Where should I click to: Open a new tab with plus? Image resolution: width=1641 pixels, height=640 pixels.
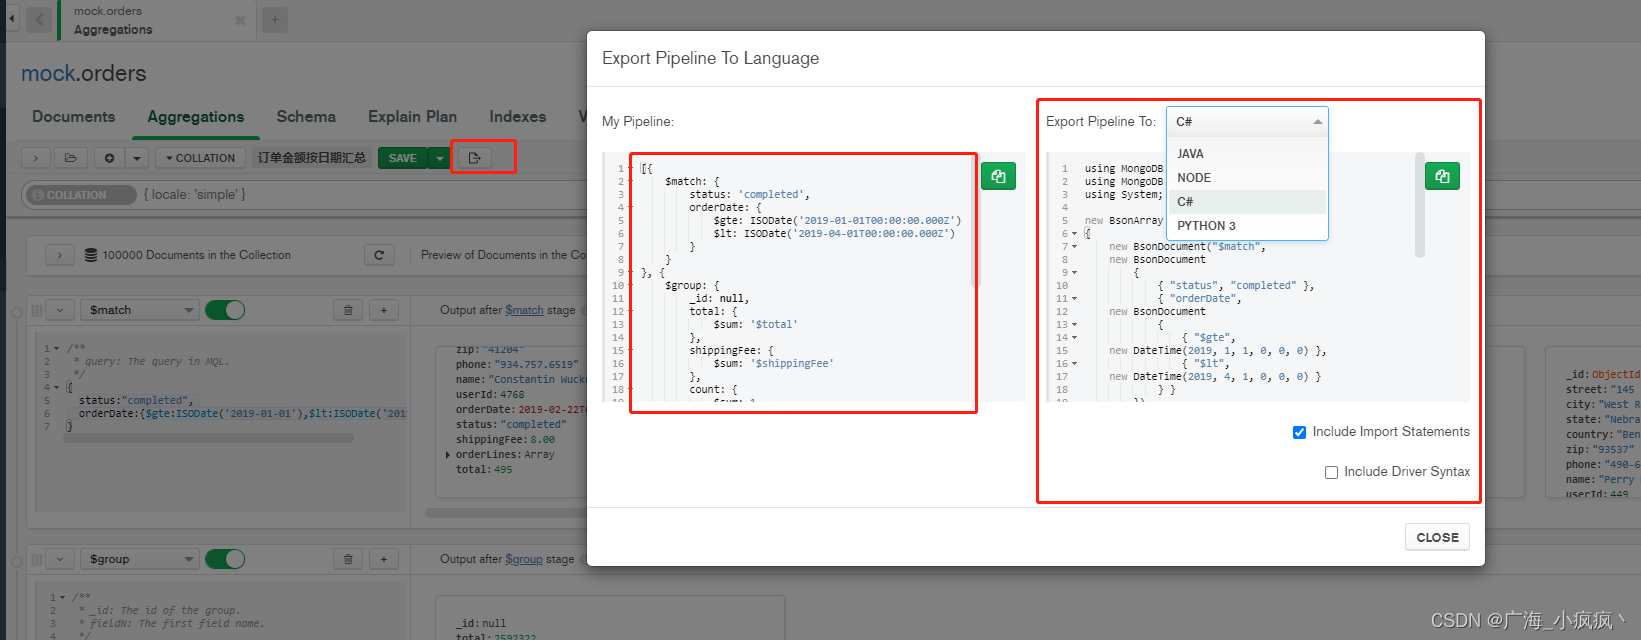275,19
